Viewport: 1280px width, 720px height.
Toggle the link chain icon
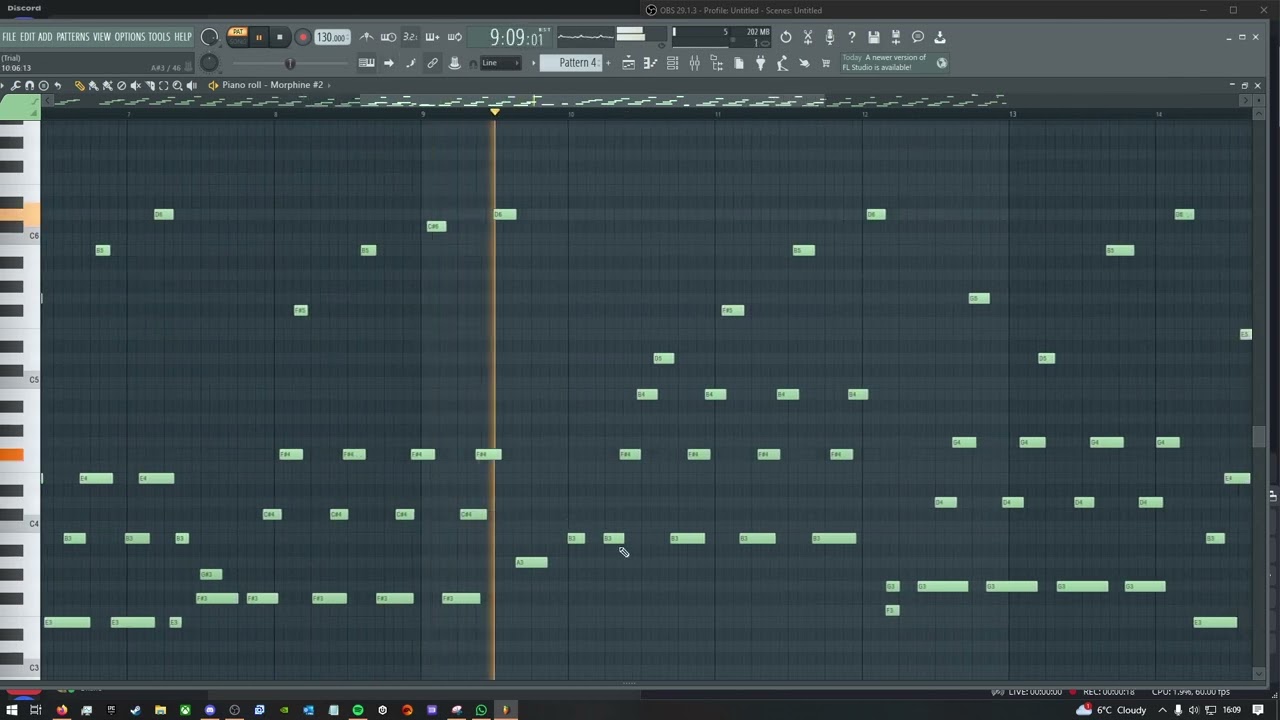(x=432, y=63)
